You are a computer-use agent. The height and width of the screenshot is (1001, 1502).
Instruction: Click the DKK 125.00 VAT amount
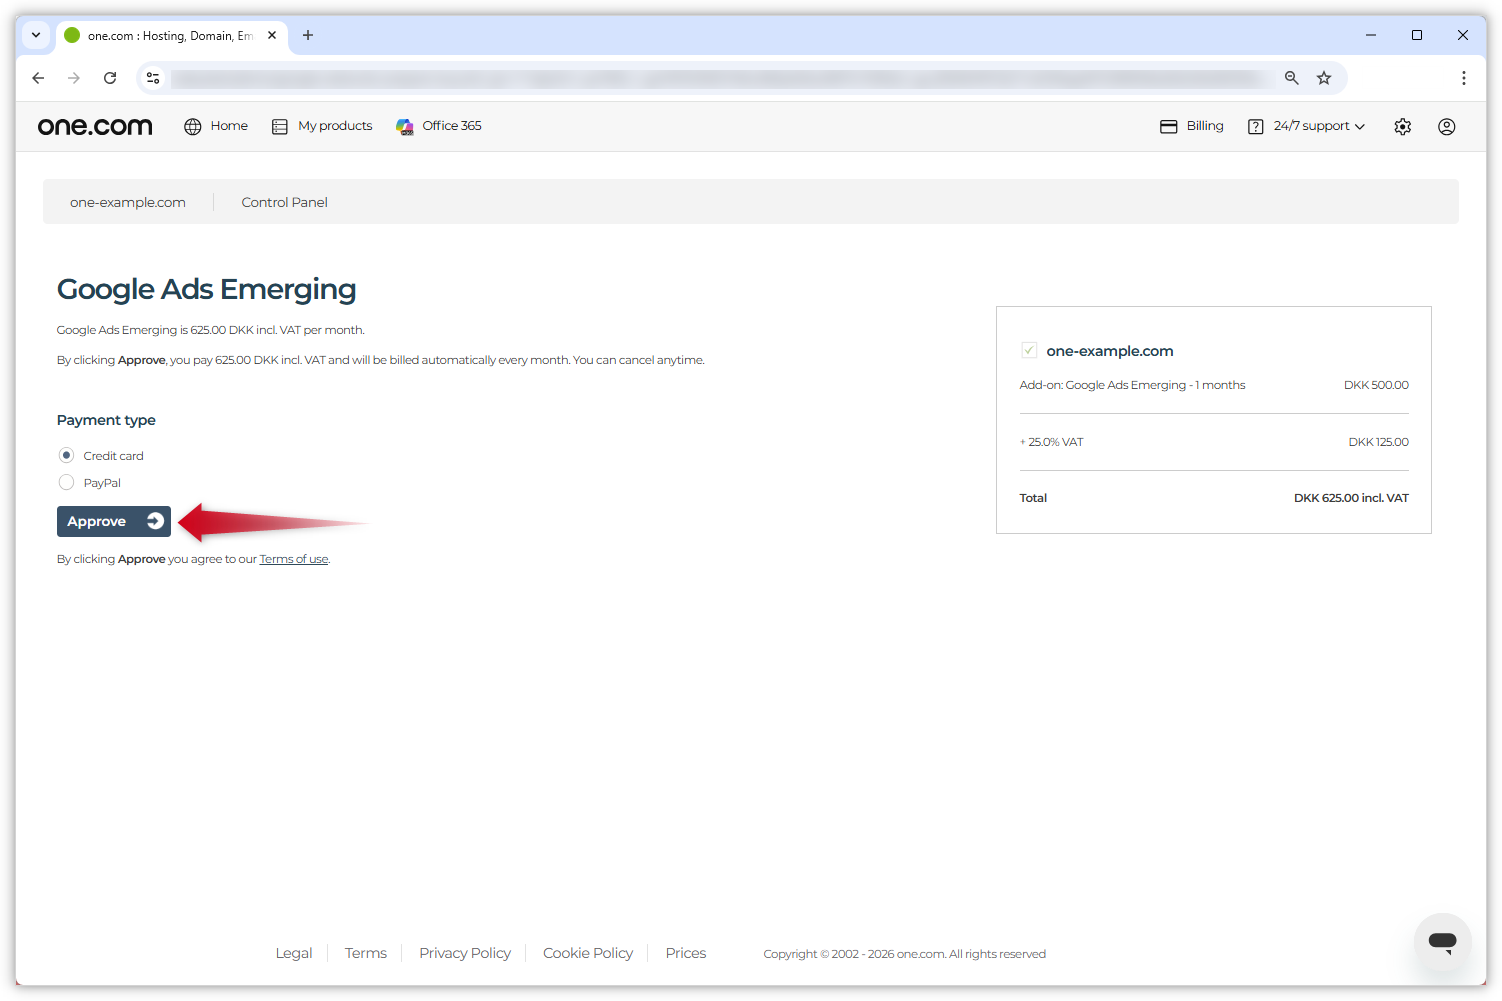(x=1378, y=442)
